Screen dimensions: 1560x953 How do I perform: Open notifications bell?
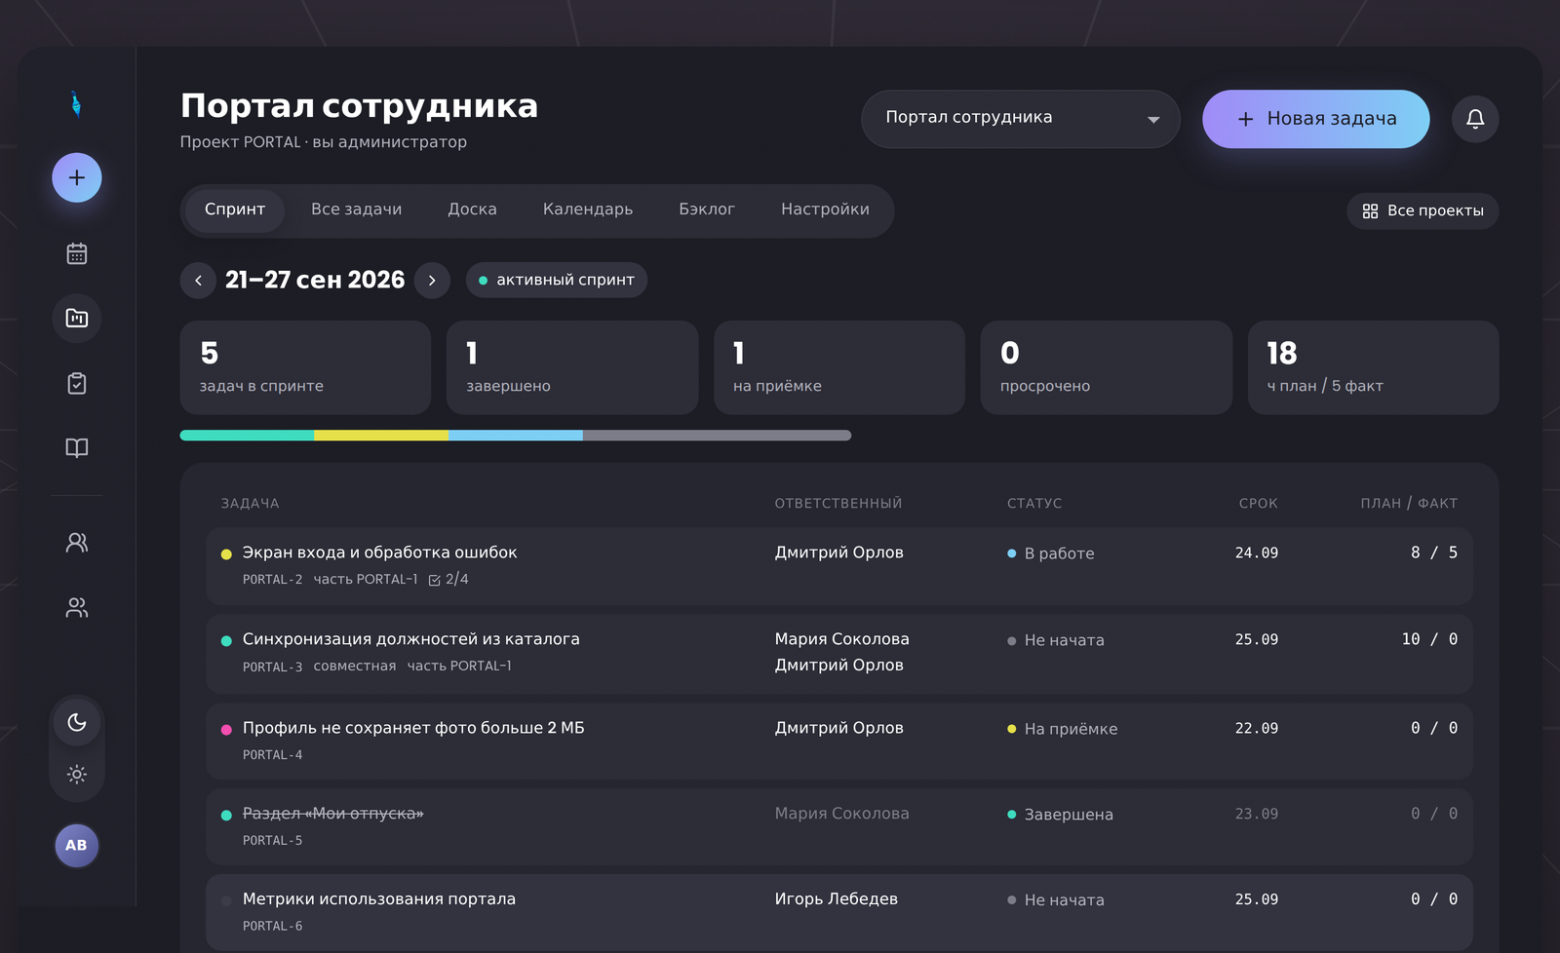coord(1475,119)
